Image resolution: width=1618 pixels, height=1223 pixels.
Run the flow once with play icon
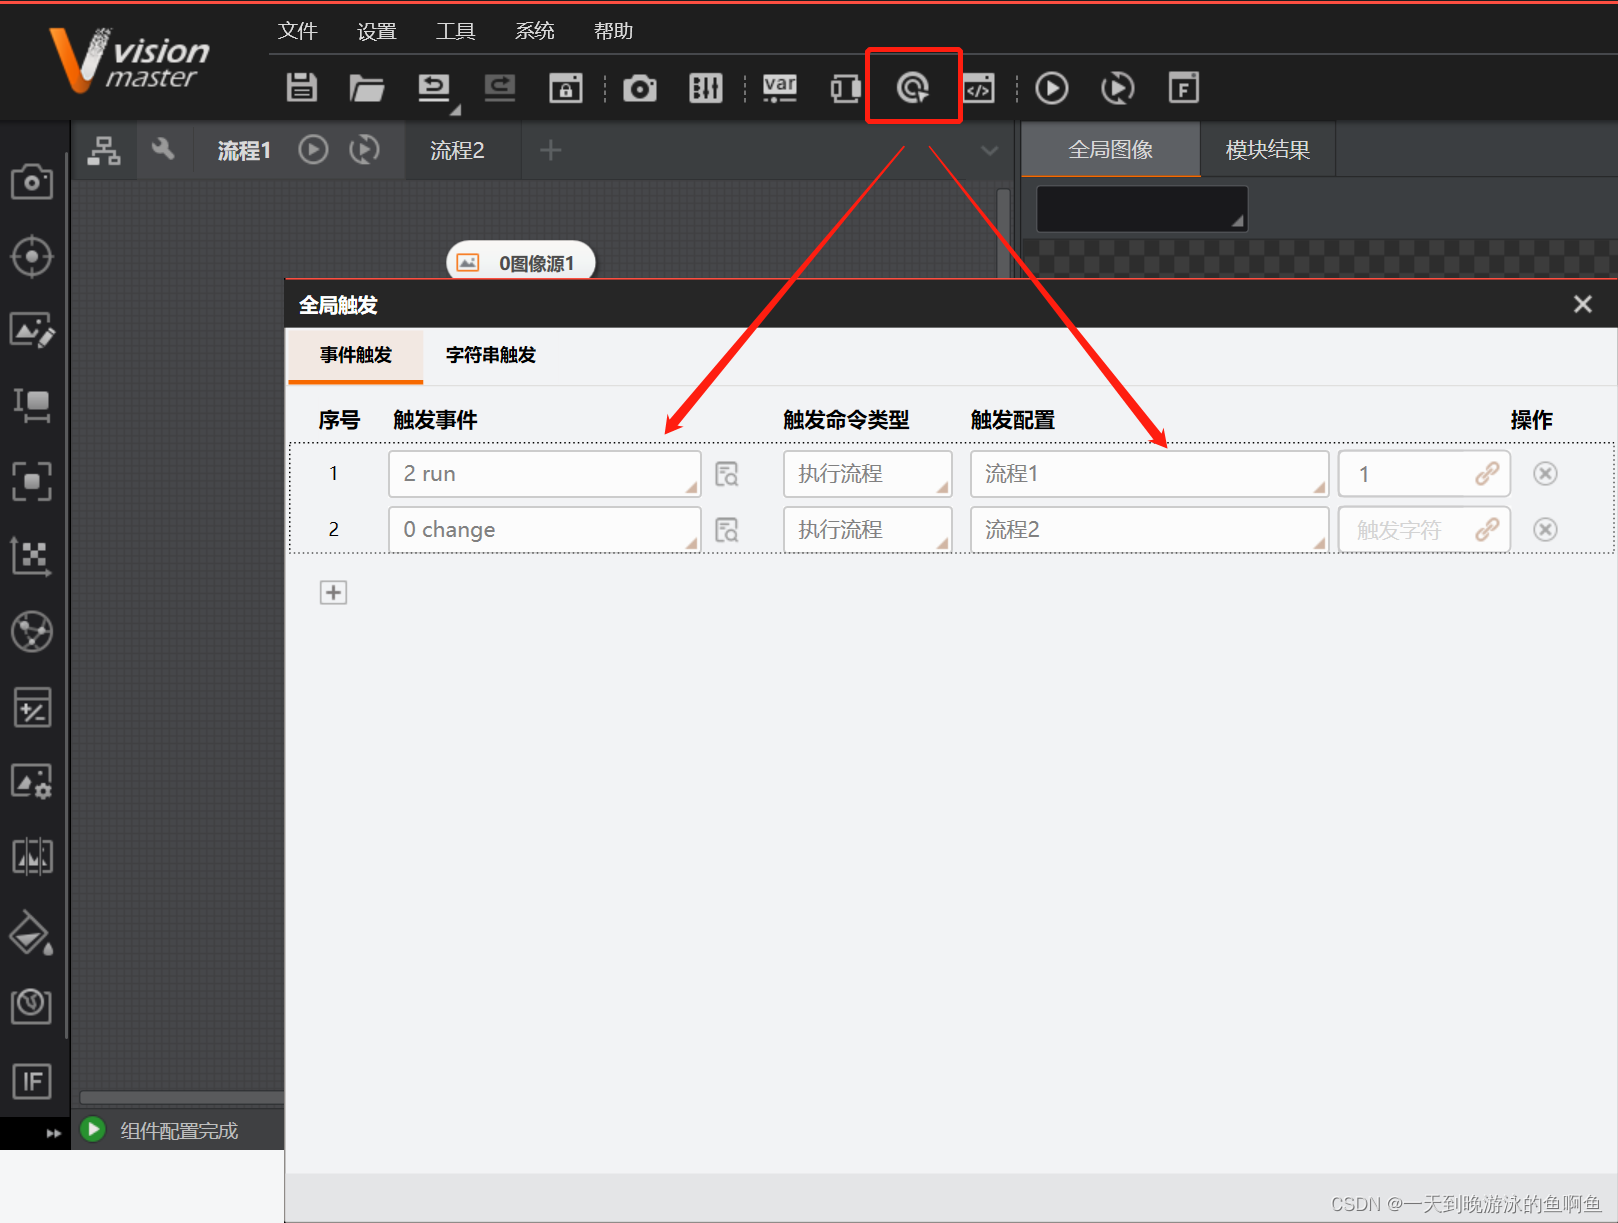point(1051,88)
